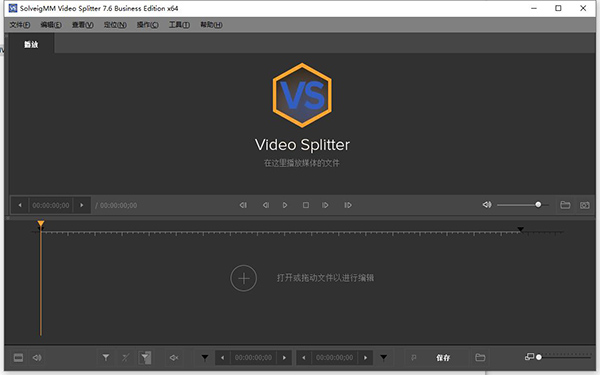The image size is (600, 375).
Task: Open the 操作(C) menu
Action: 148,25
